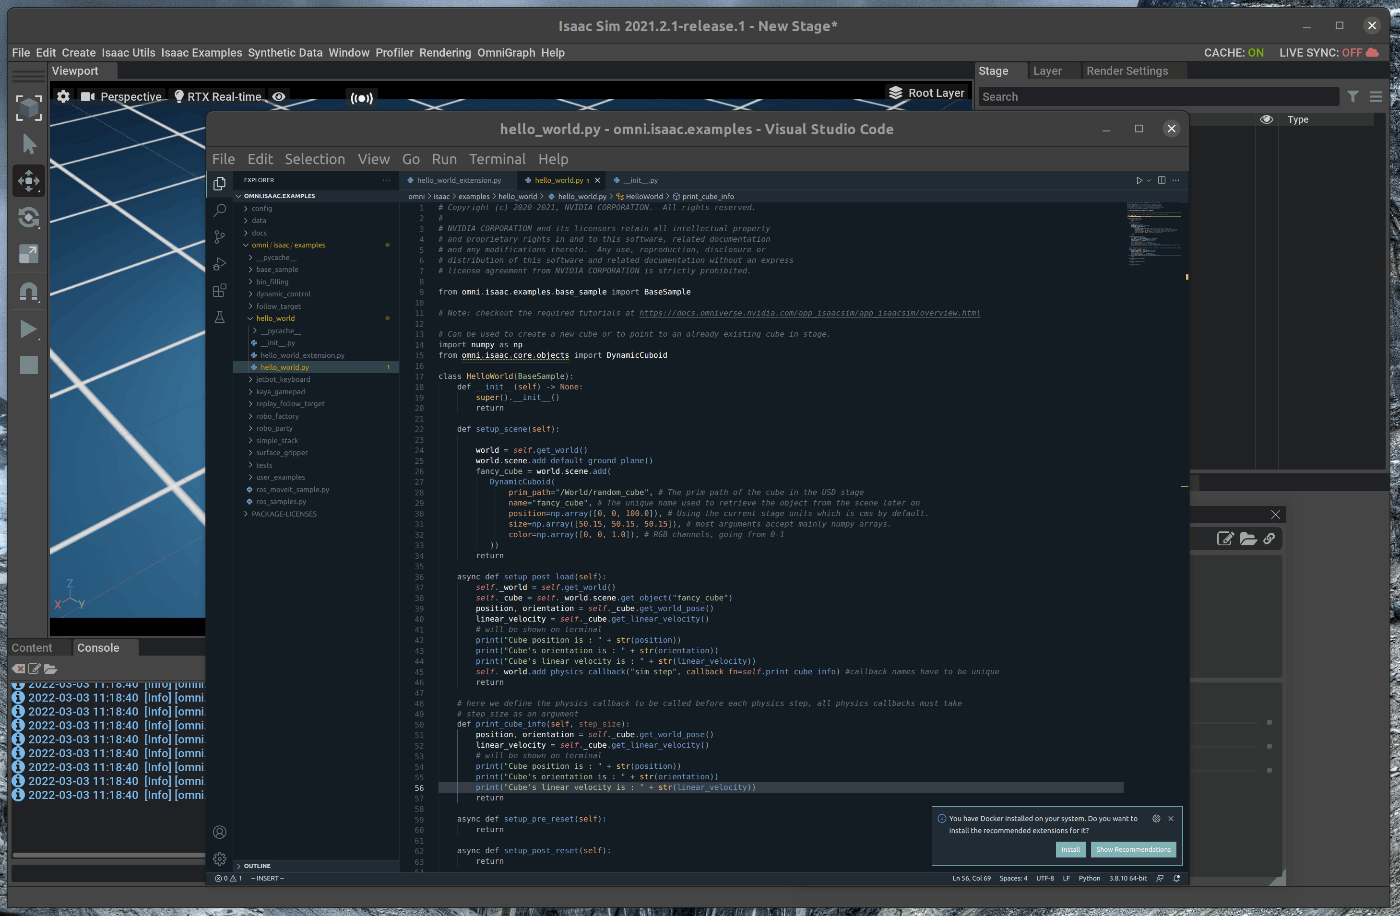Click Root Layer button in viewport
1400x916 pixels.
(927, 93)
